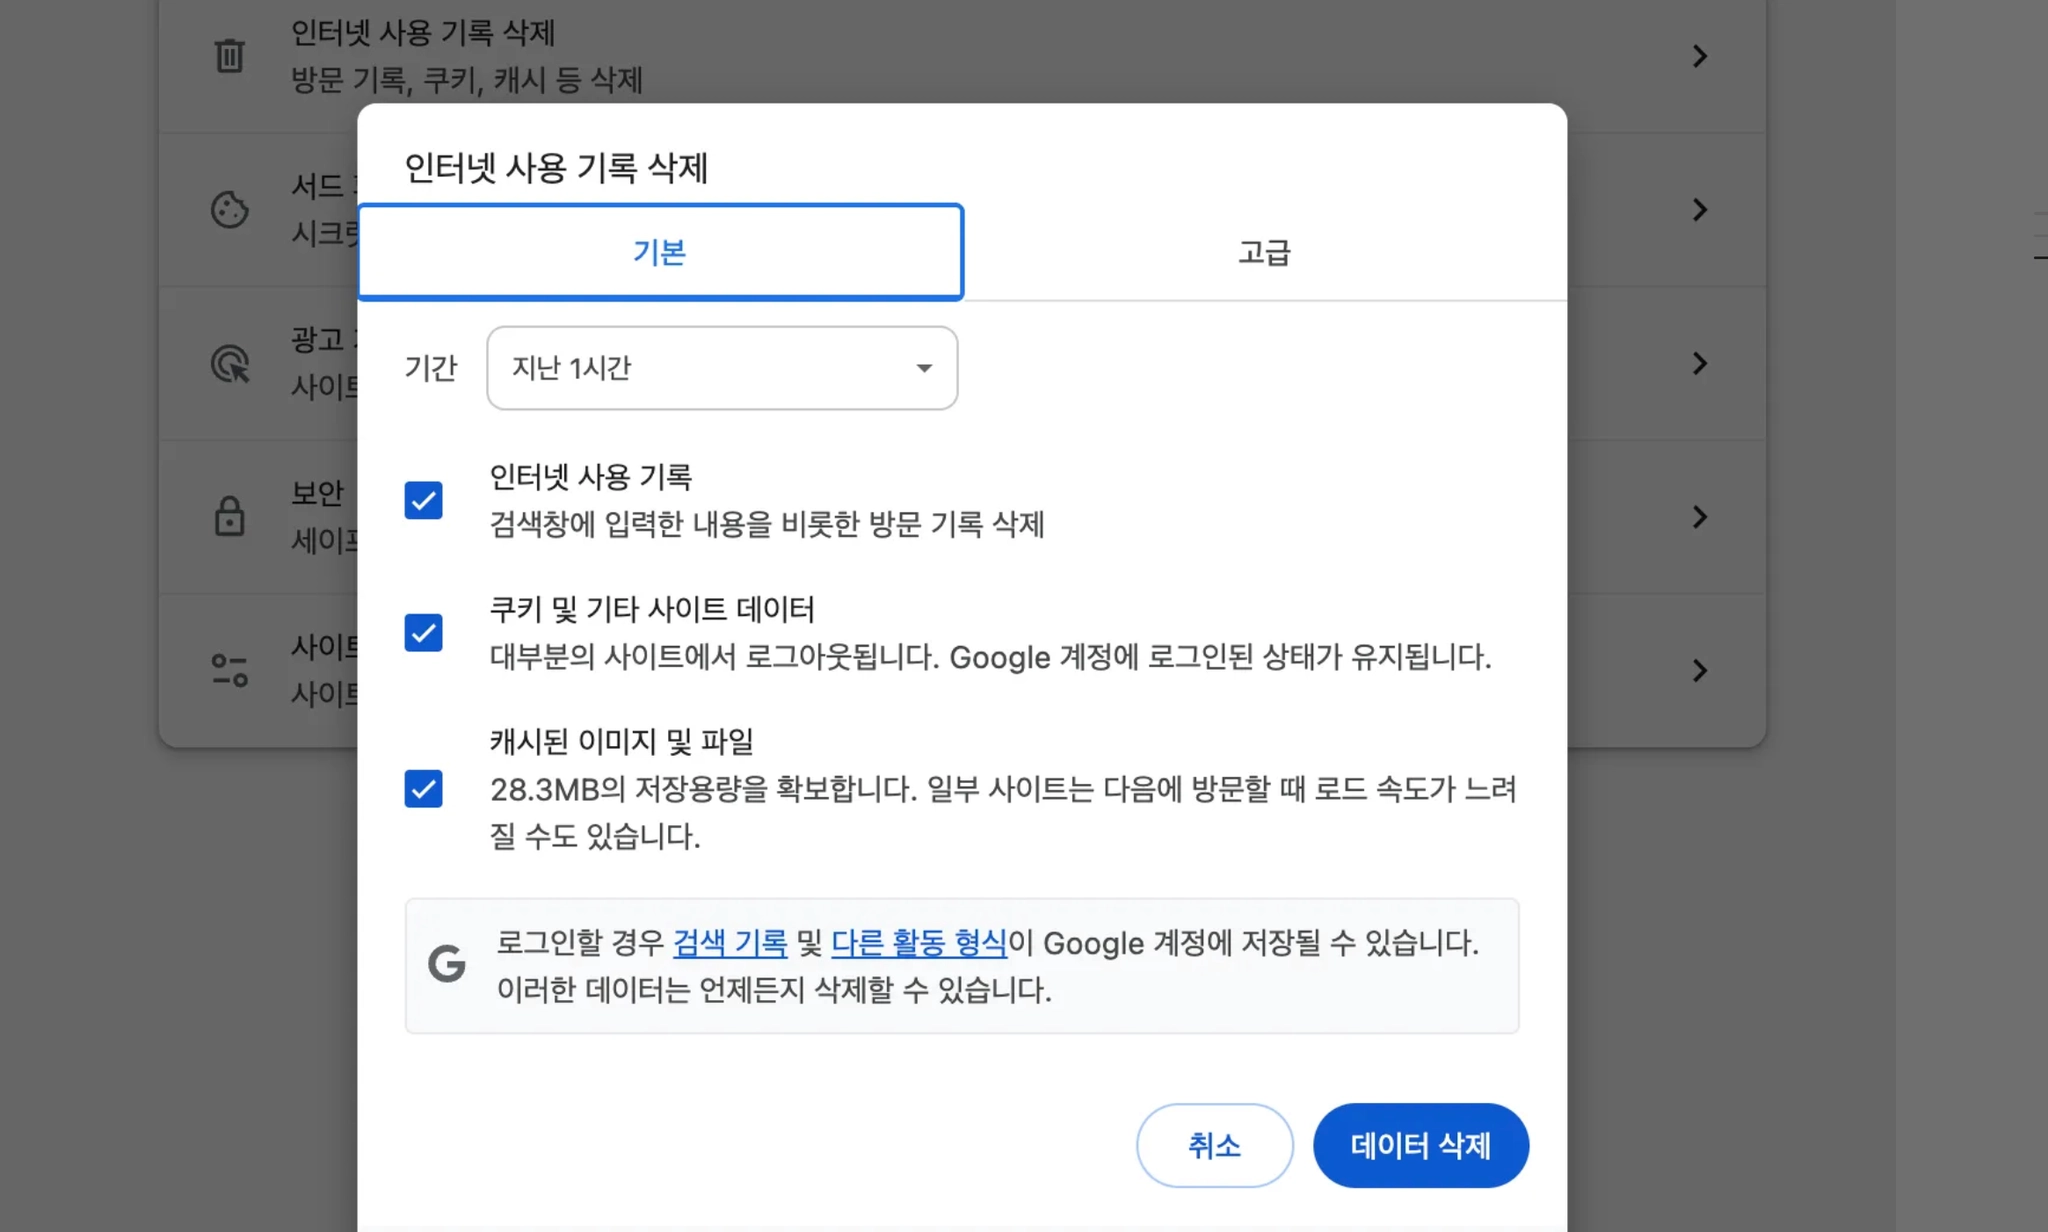Uncheck the 인터넷 사용 기록 checkbox
This screenshot has width=2048, height=1232.
pos(423,500)
